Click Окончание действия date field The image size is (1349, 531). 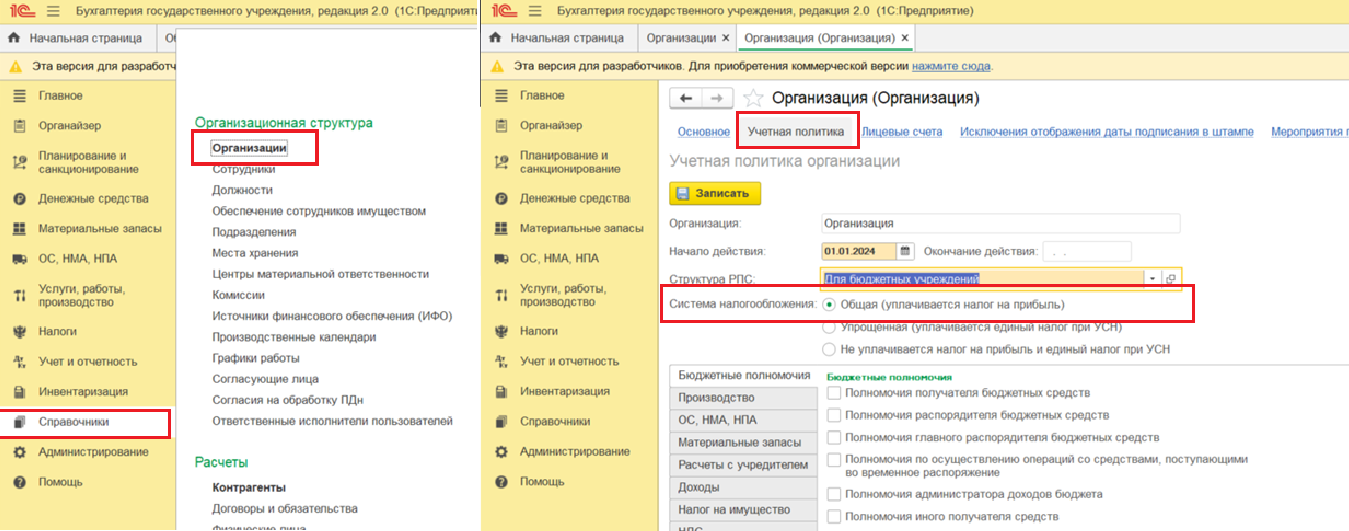[x=1087, y=251]
